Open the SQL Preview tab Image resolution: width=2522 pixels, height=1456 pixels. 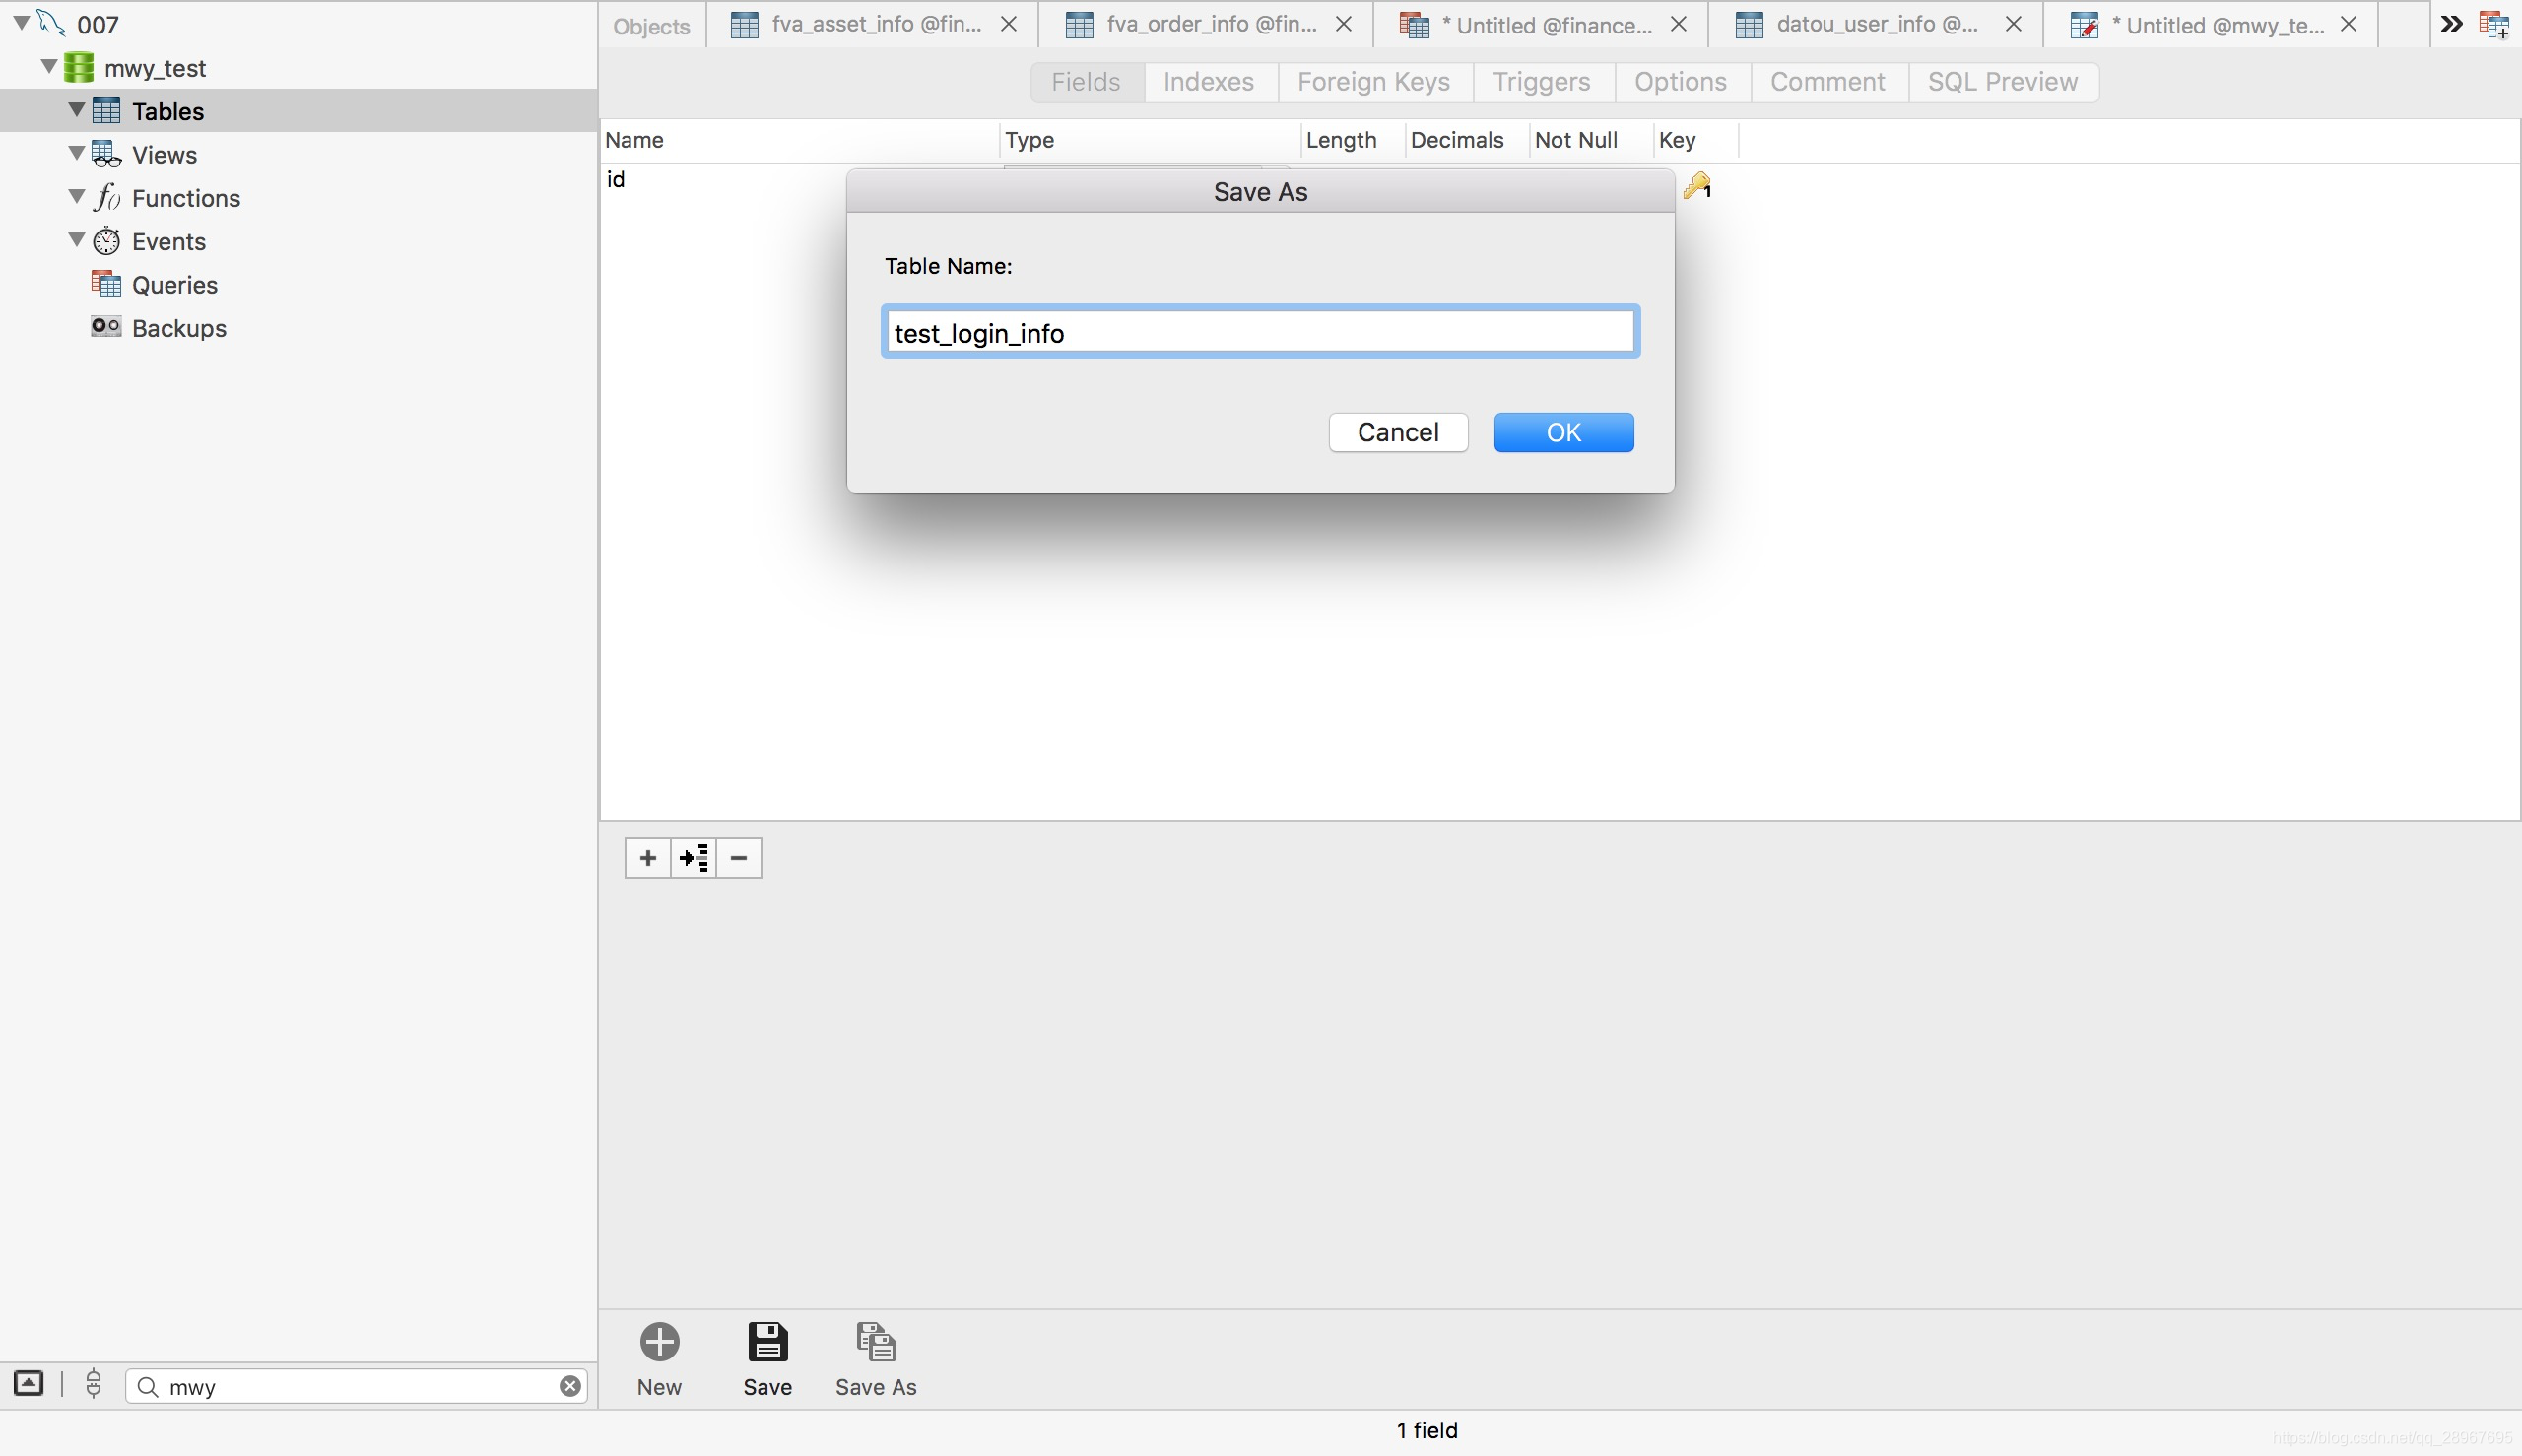(x=2002, y=82)
